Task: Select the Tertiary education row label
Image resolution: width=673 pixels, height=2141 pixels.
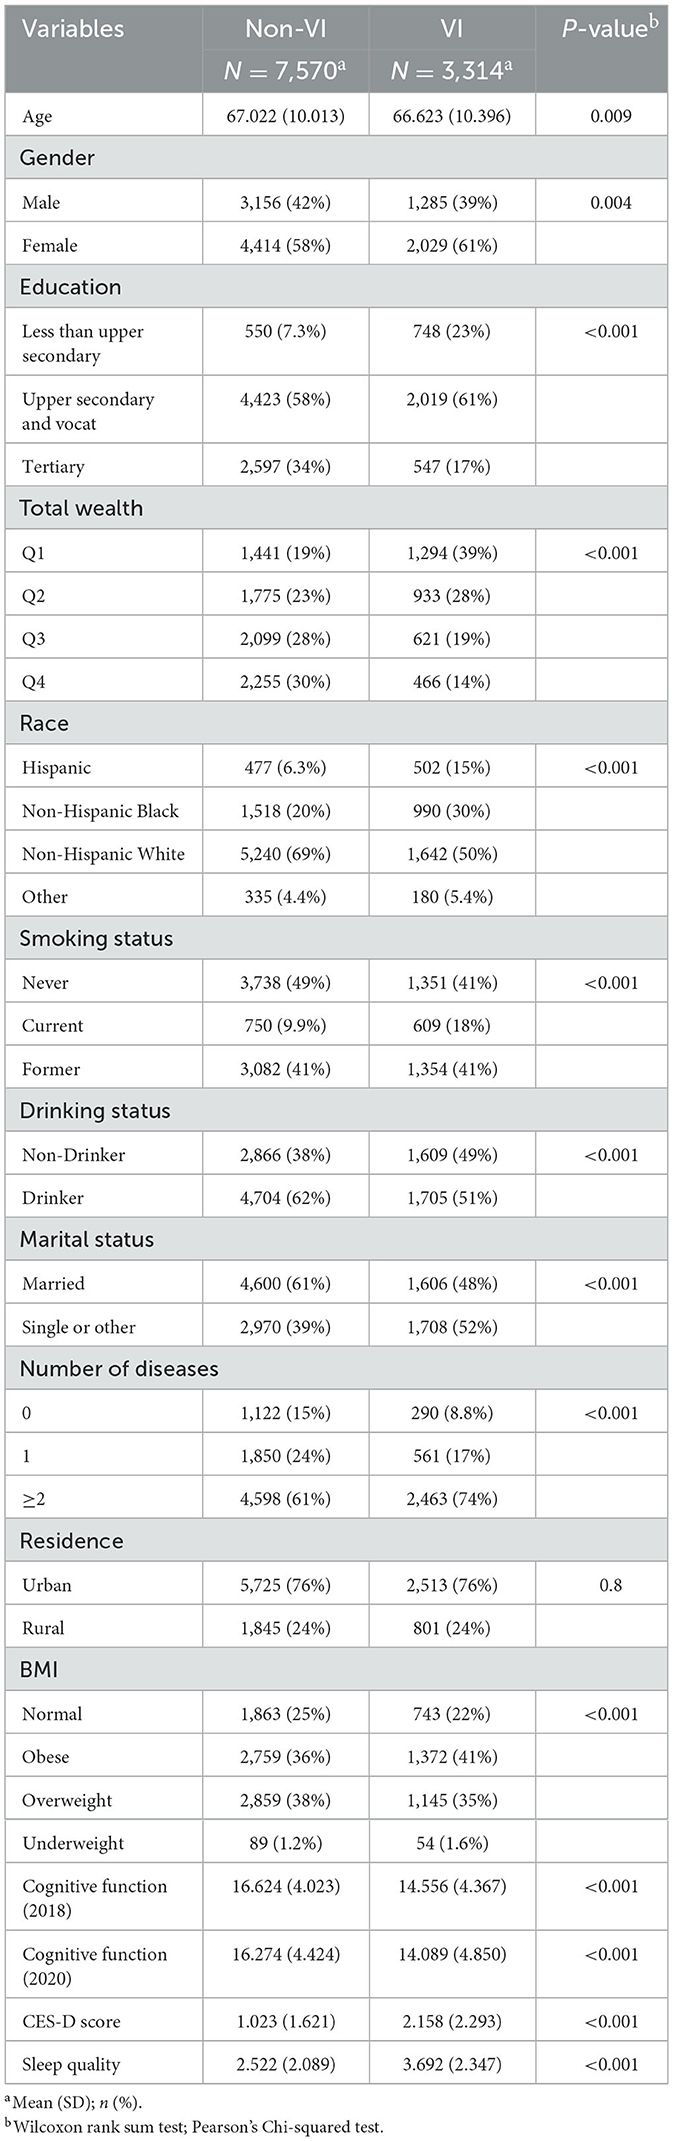Action: click(53, 466)
